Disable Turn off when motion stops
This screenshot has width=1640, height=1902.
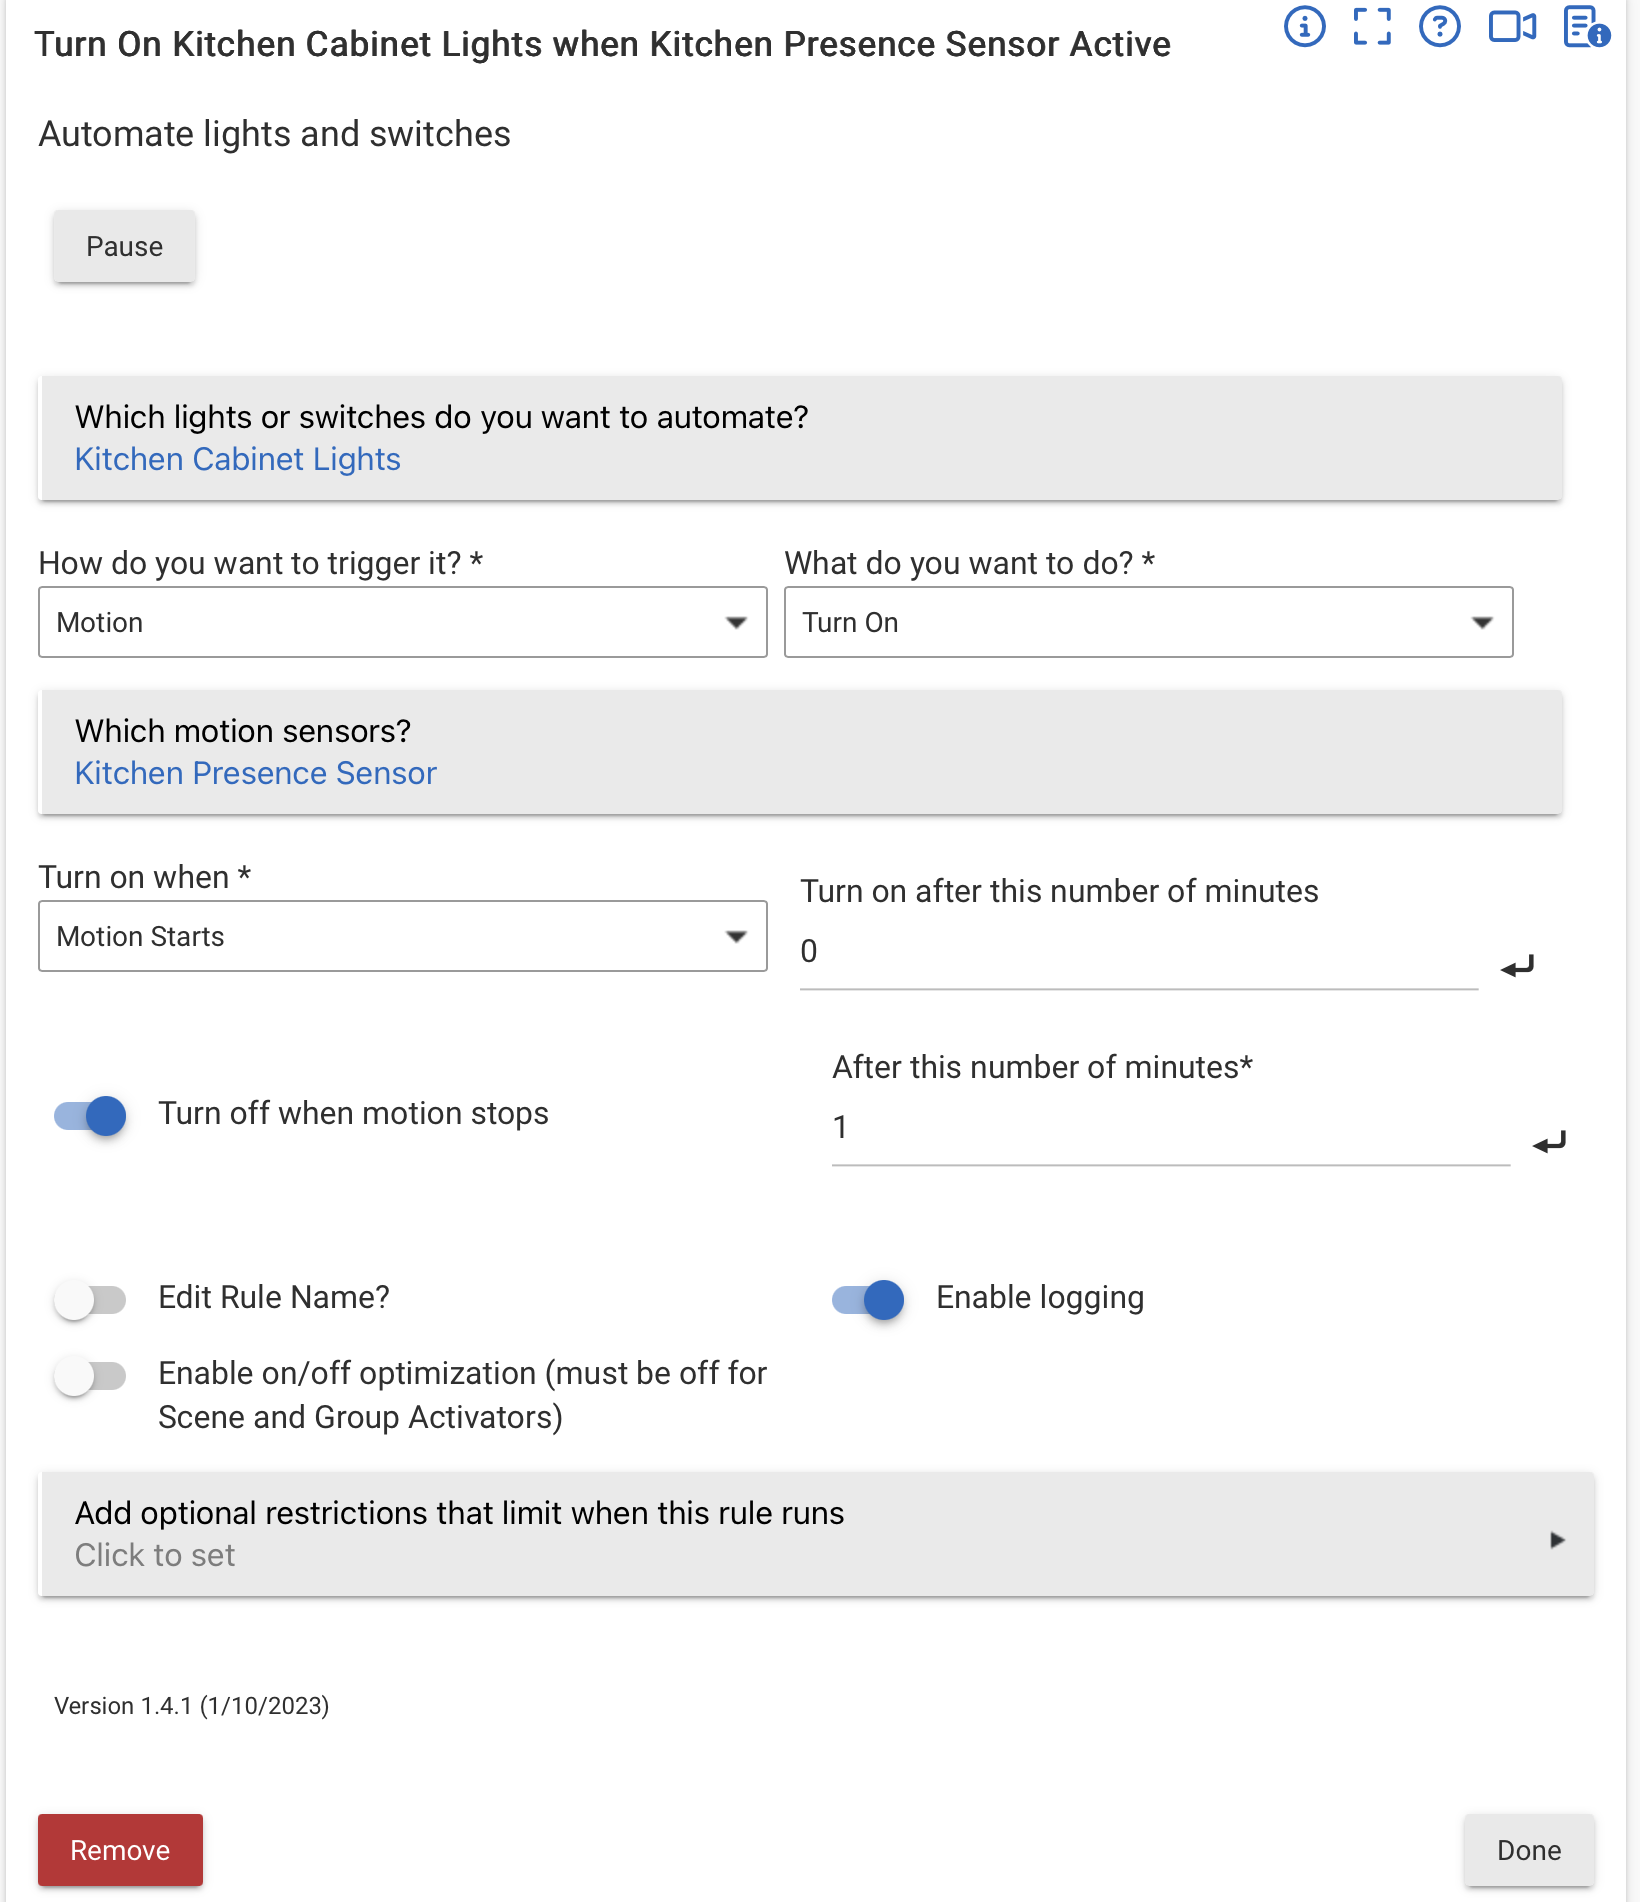(x=91, y=1115)
